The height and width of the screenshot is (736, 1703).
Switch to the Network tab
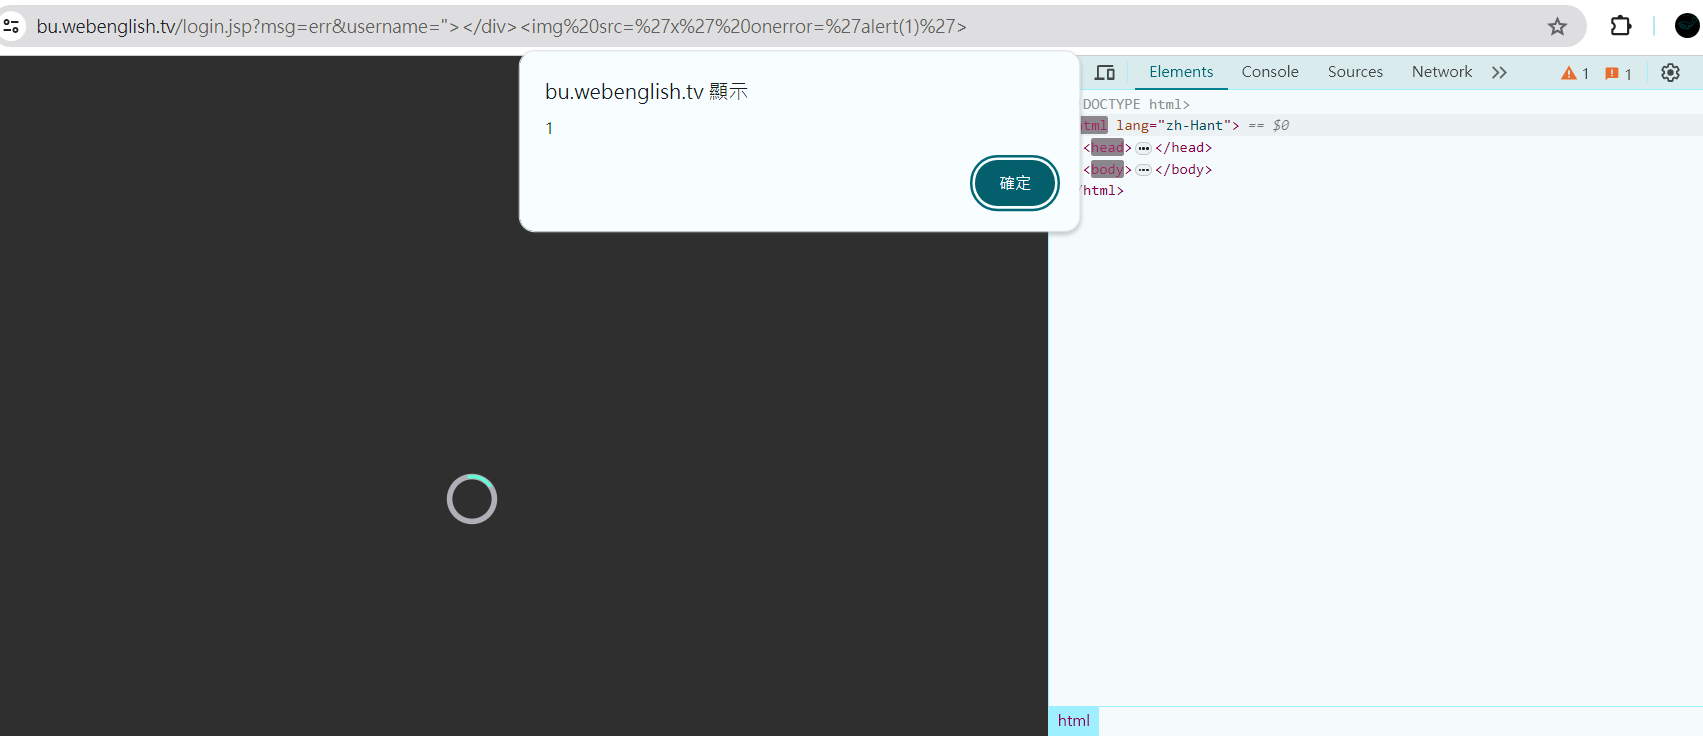(x=1442, y=72)
